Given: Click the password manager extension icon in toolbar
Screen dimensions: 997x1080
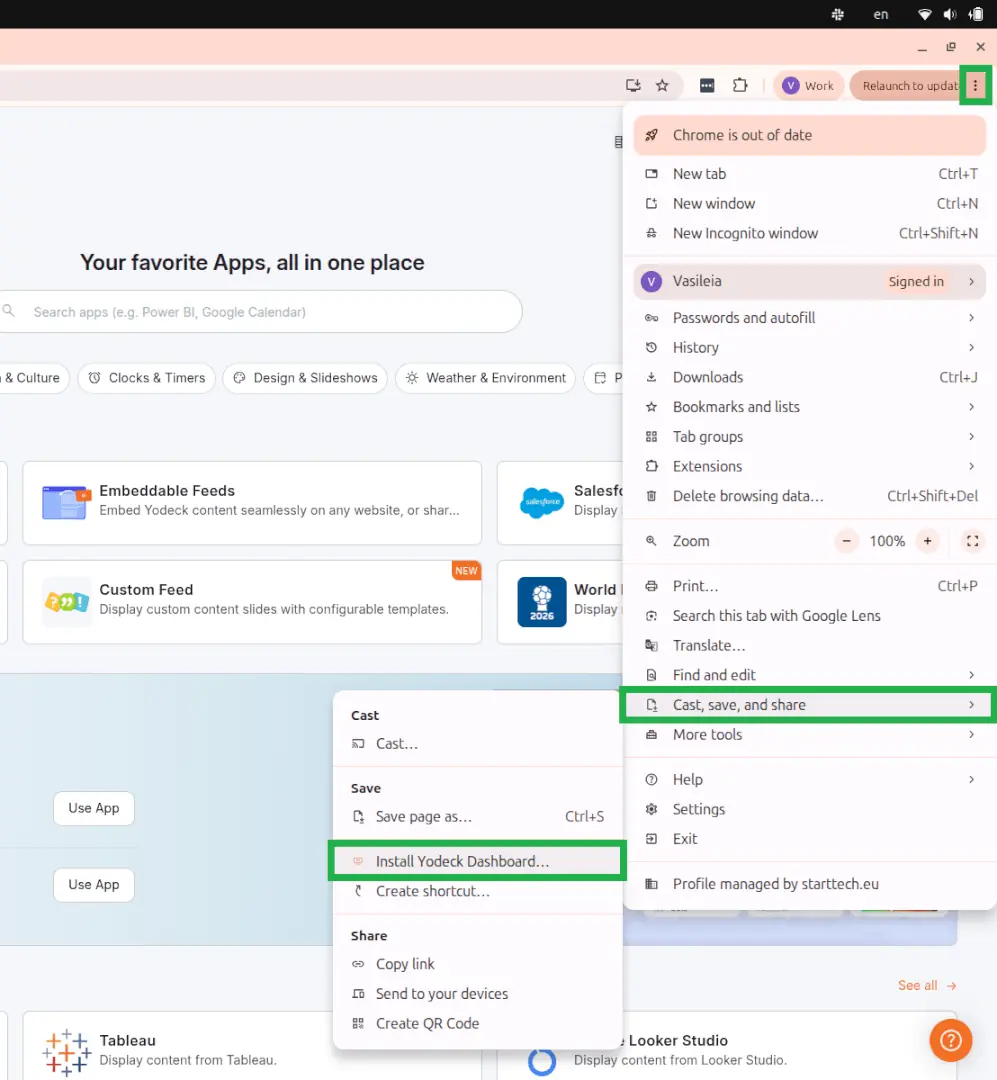Looking at the screenshot, I should [x=707, y=85].
